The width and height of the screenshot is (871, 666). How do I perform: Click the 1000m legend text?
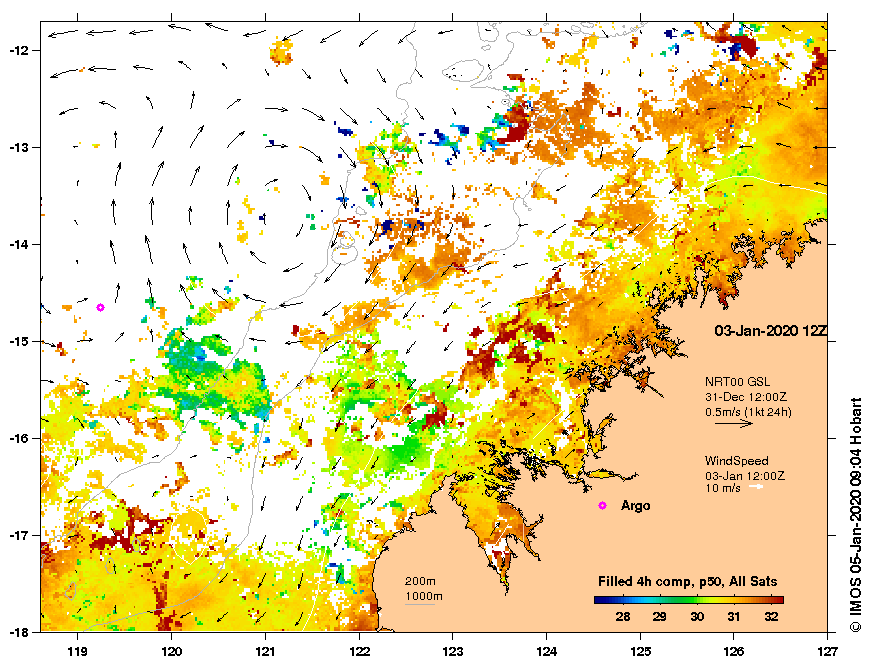424,597
